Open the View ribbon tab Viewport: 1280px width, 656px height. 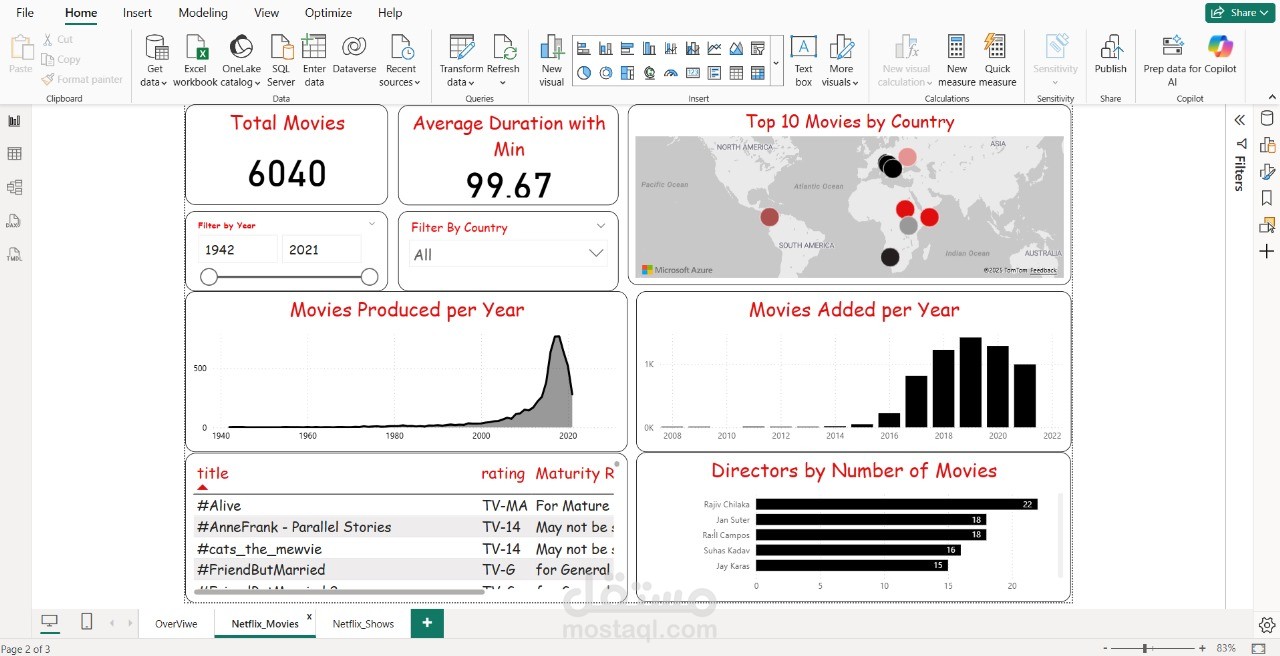pos(266,13)
